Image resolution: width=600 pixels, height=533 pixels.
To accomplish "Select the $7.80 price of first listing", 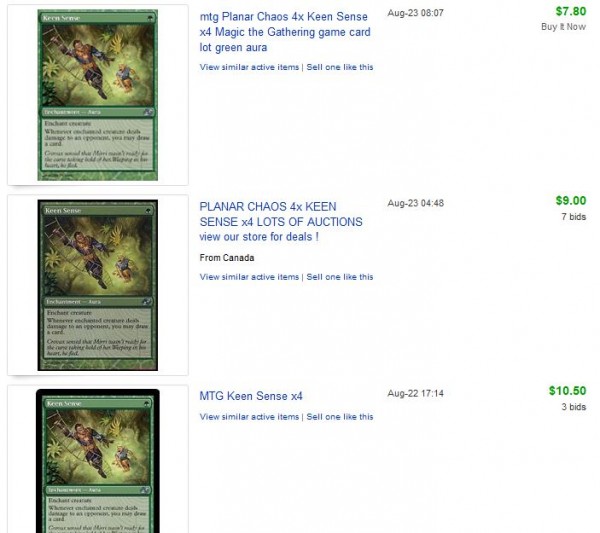I will pos(571,11).
